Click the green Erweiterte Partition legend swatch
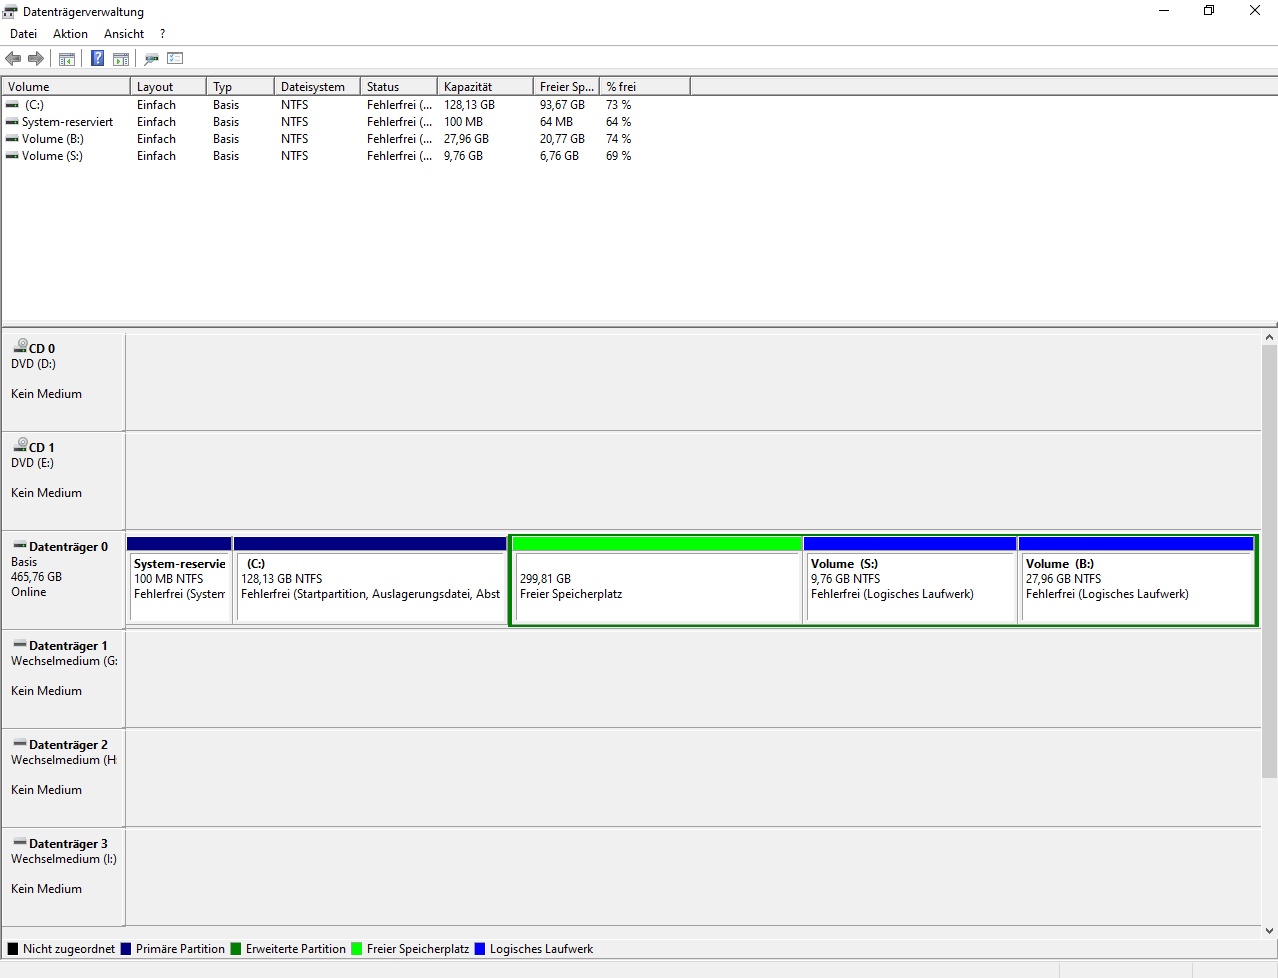 (236, 949)
